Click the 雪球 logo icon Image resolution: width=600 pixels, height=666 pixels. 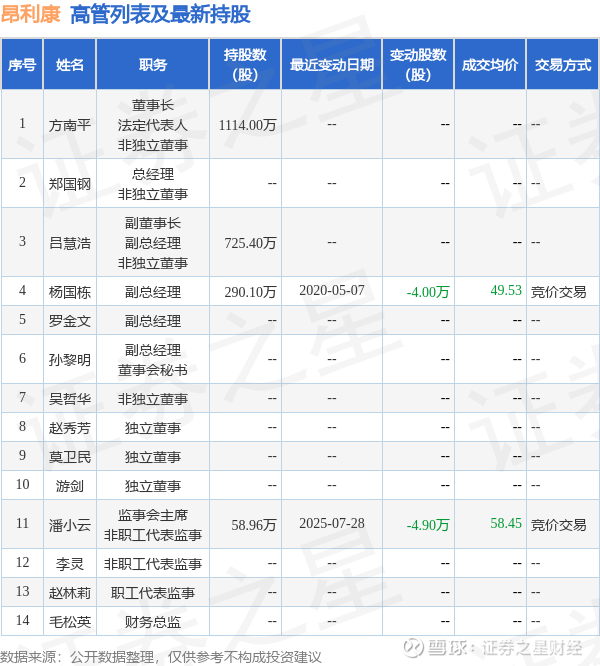pyautogui.click(x=414, y=647)
